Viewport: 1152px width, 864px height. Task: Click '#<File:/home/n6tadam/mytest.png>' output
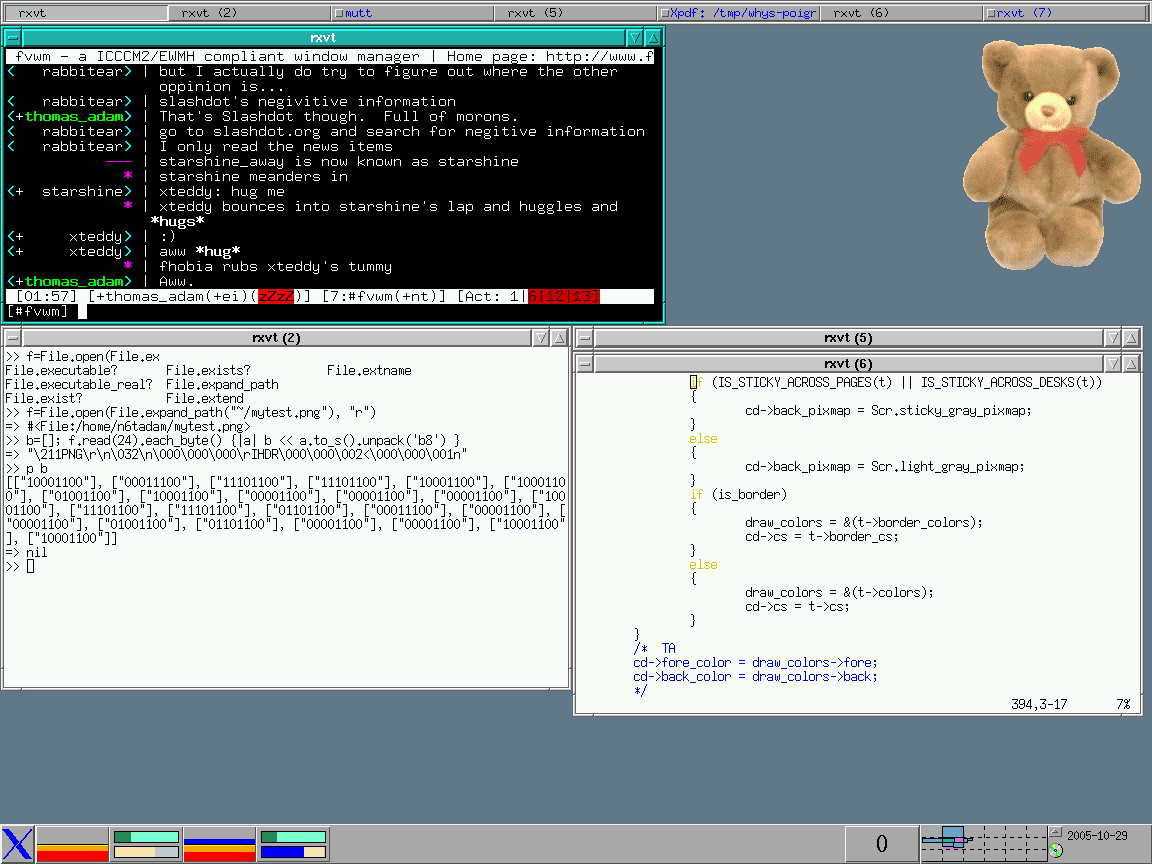click(139, 427)
